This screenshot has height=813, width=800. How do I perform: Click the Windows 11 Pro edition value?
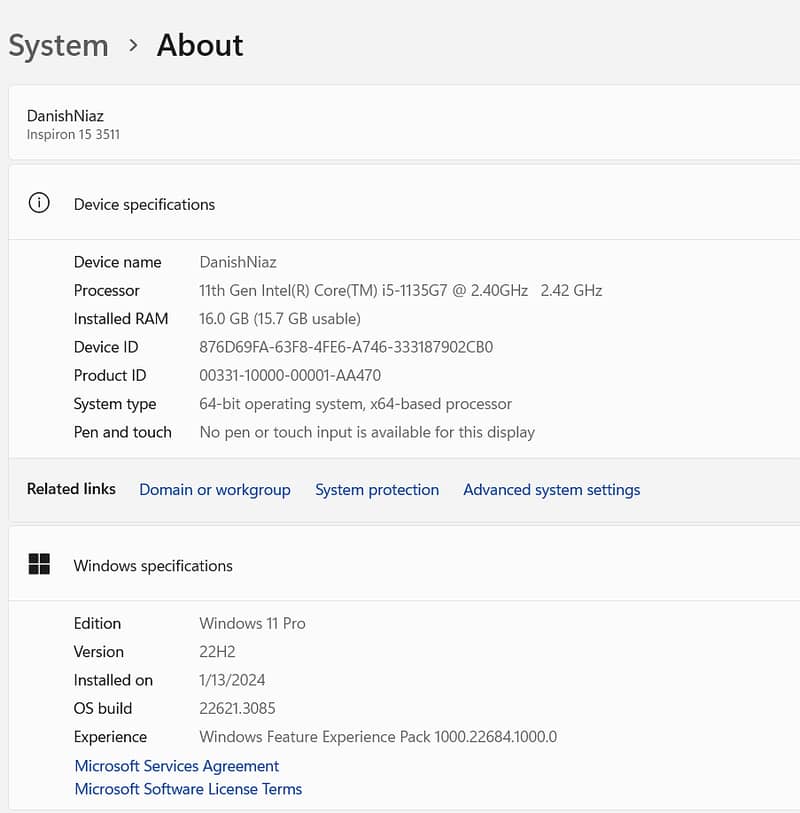tap(252, 623)
